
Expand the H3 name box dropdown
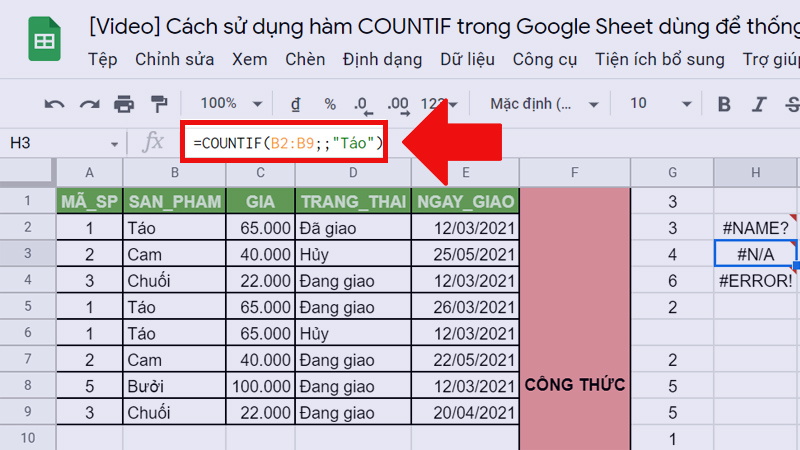coord(114,144)
